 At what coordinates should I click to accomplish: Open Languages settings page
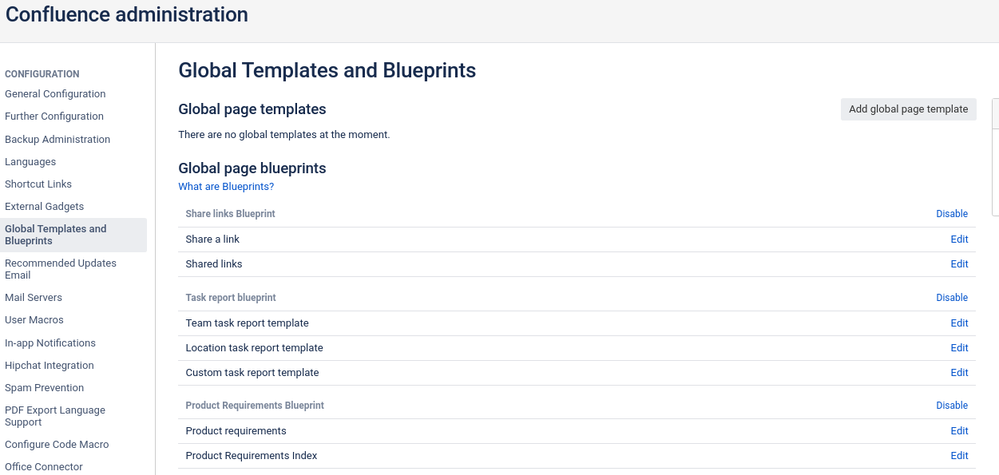pyautogui.click(x=30, y=162)
